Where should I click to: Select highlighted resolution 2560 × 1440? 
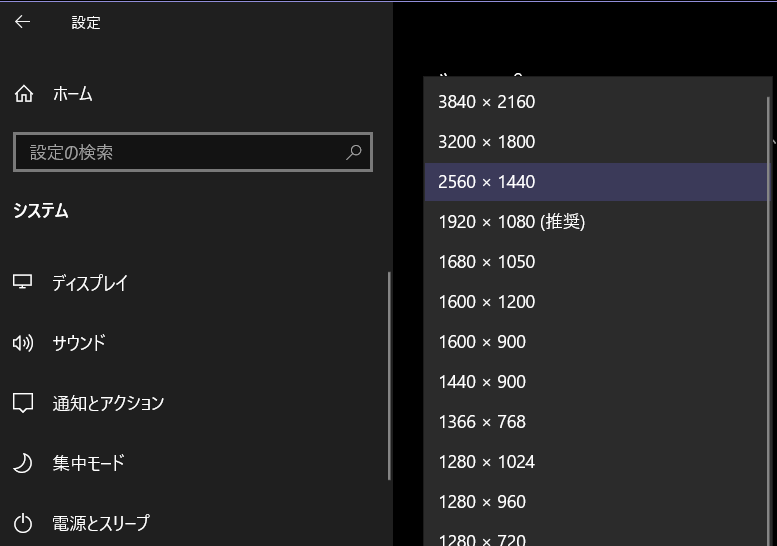[x=595, y=182]
